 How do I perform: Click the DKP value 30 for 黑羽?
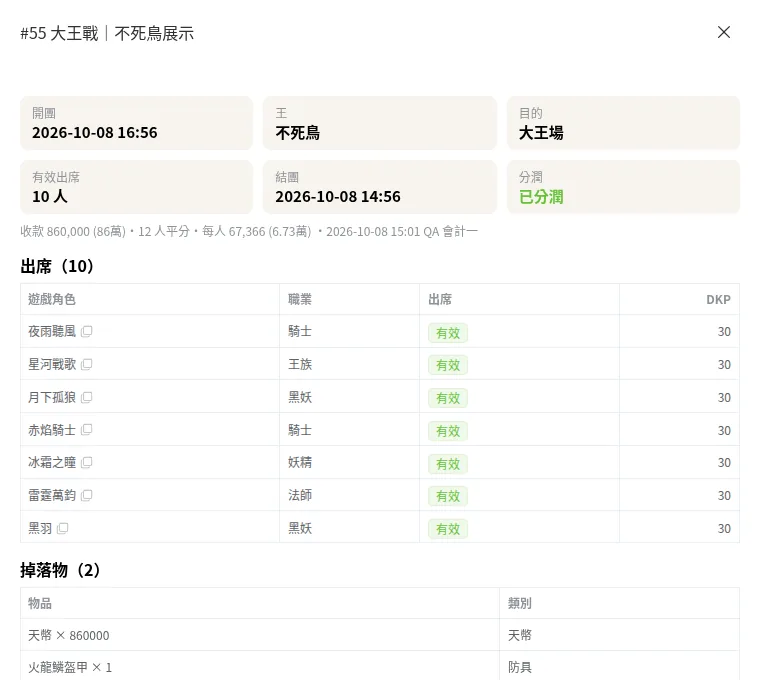724,529
